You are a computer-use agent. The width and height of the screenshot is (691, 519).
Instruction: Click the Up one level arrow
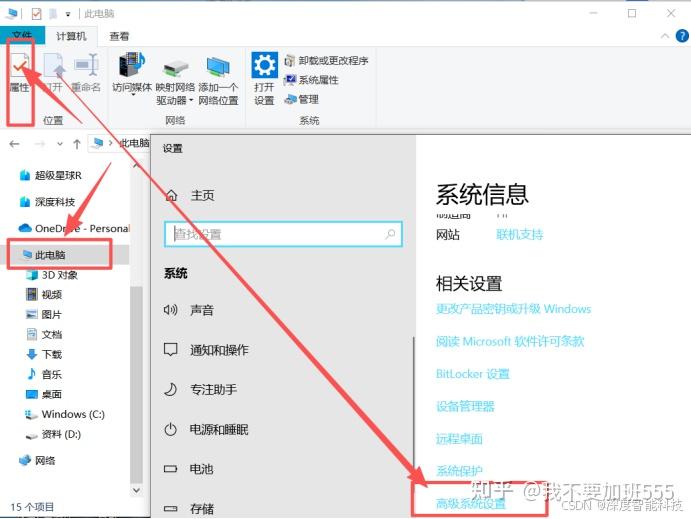[x=77, y=144]
